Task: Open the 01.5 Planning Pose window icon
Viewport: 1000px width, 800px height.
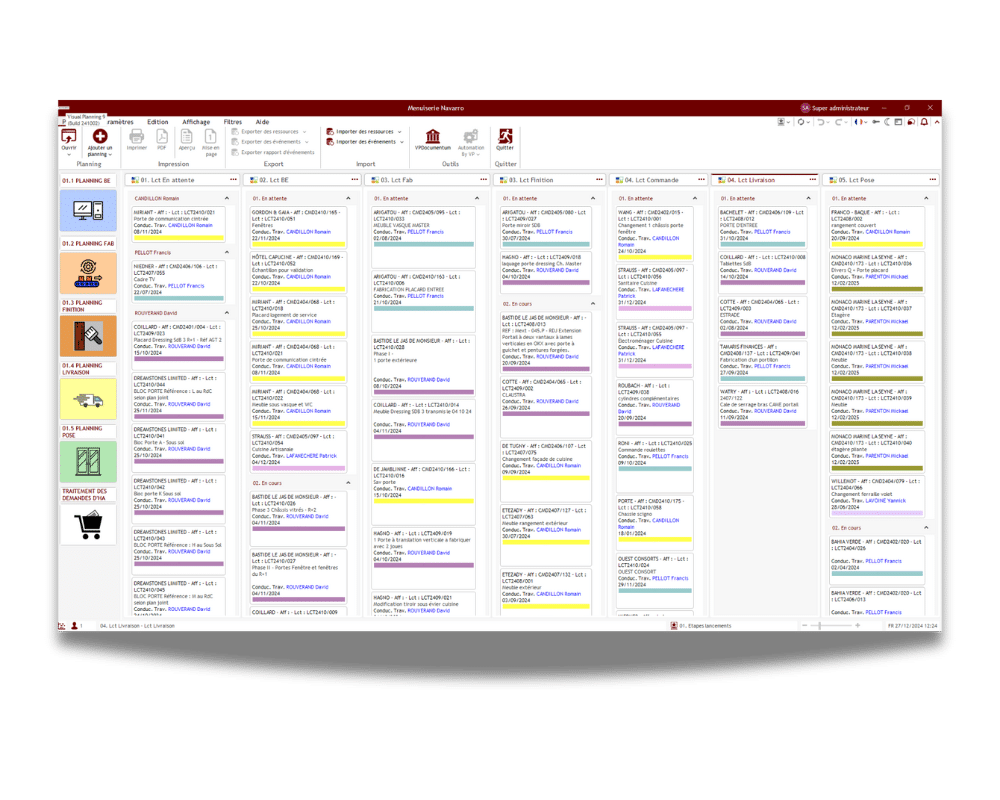Action: (88, 462)
